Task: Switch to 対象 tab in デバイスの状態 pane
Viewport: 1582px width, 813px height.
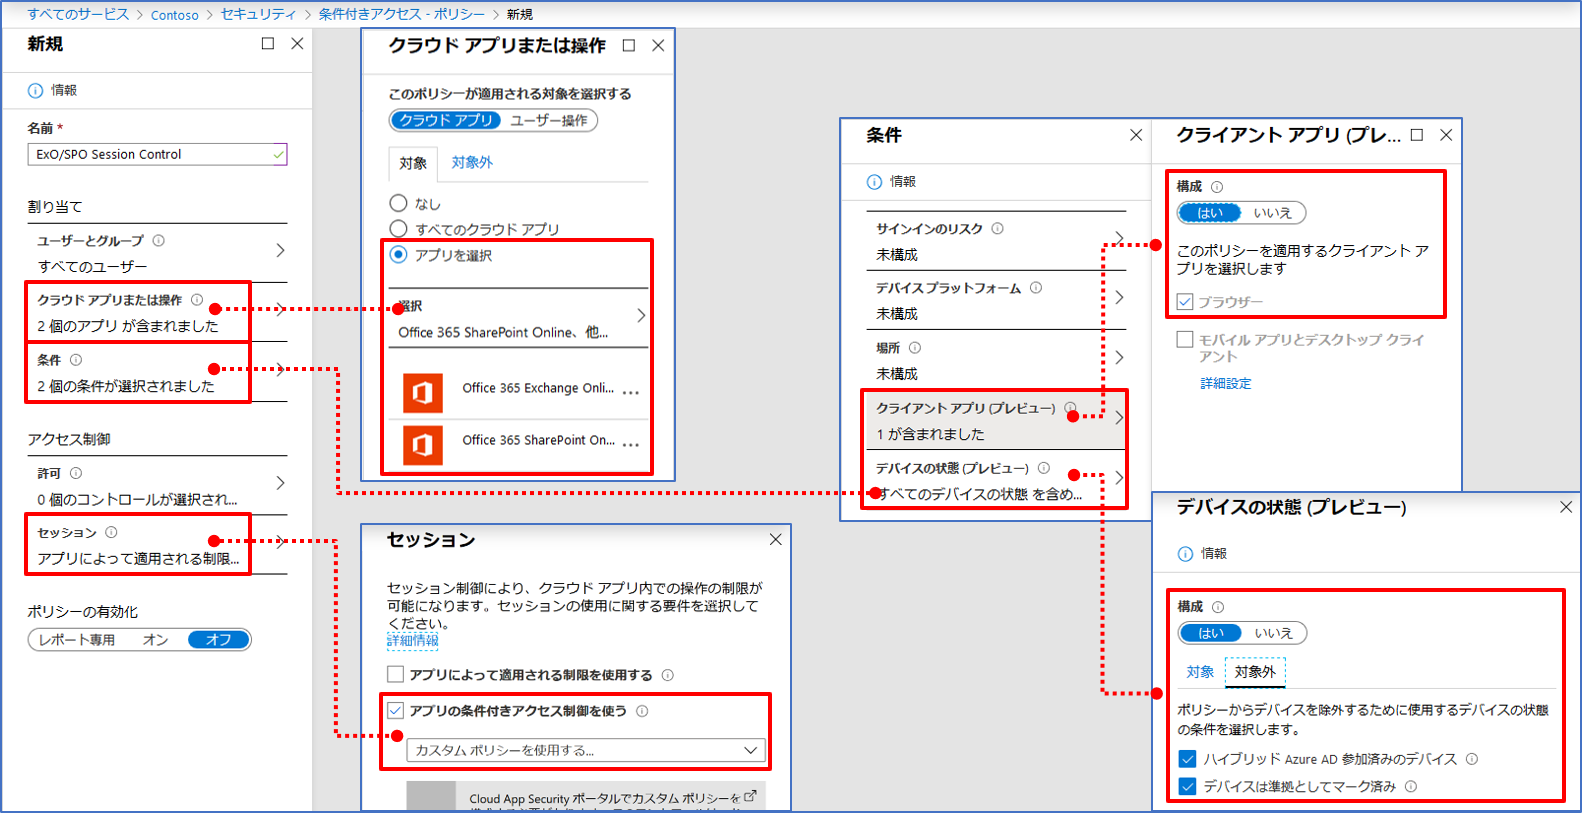Action: pyautogui.click(x=1200, y=672)
